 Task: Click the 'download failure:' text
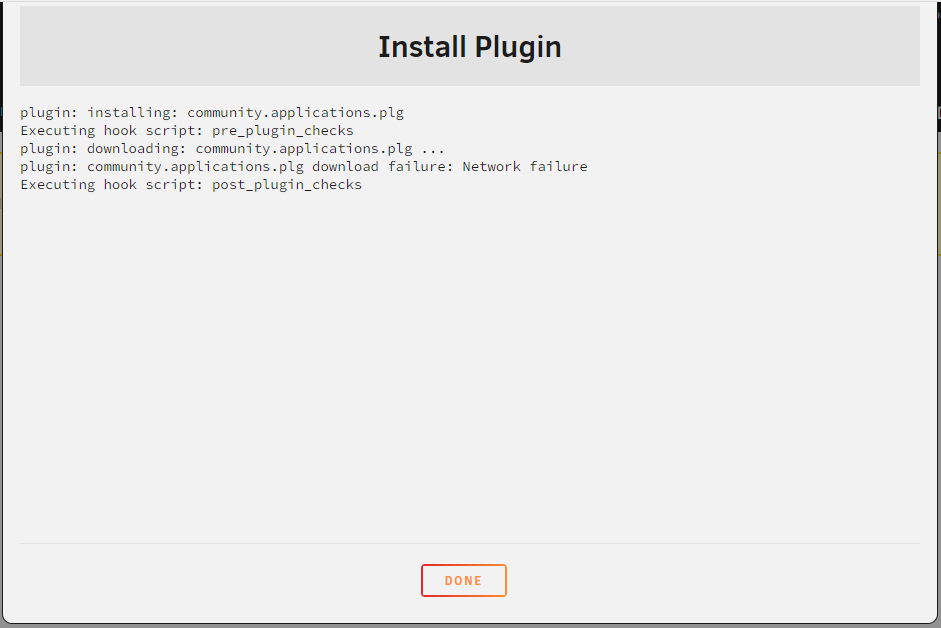point(382,166)
